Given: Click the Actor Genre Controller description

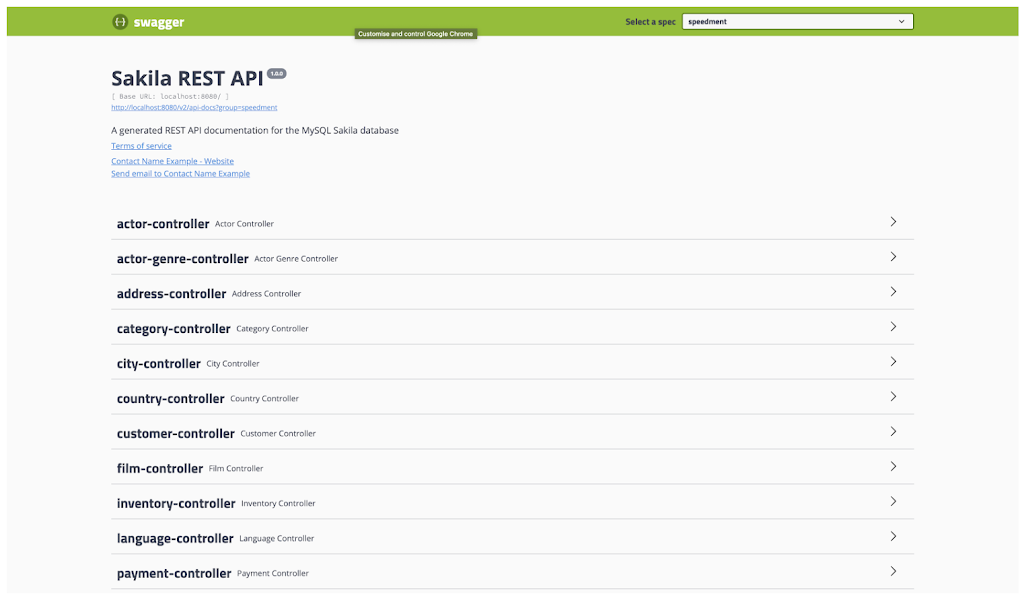Looking at the screenshot, I should [296, 259].
